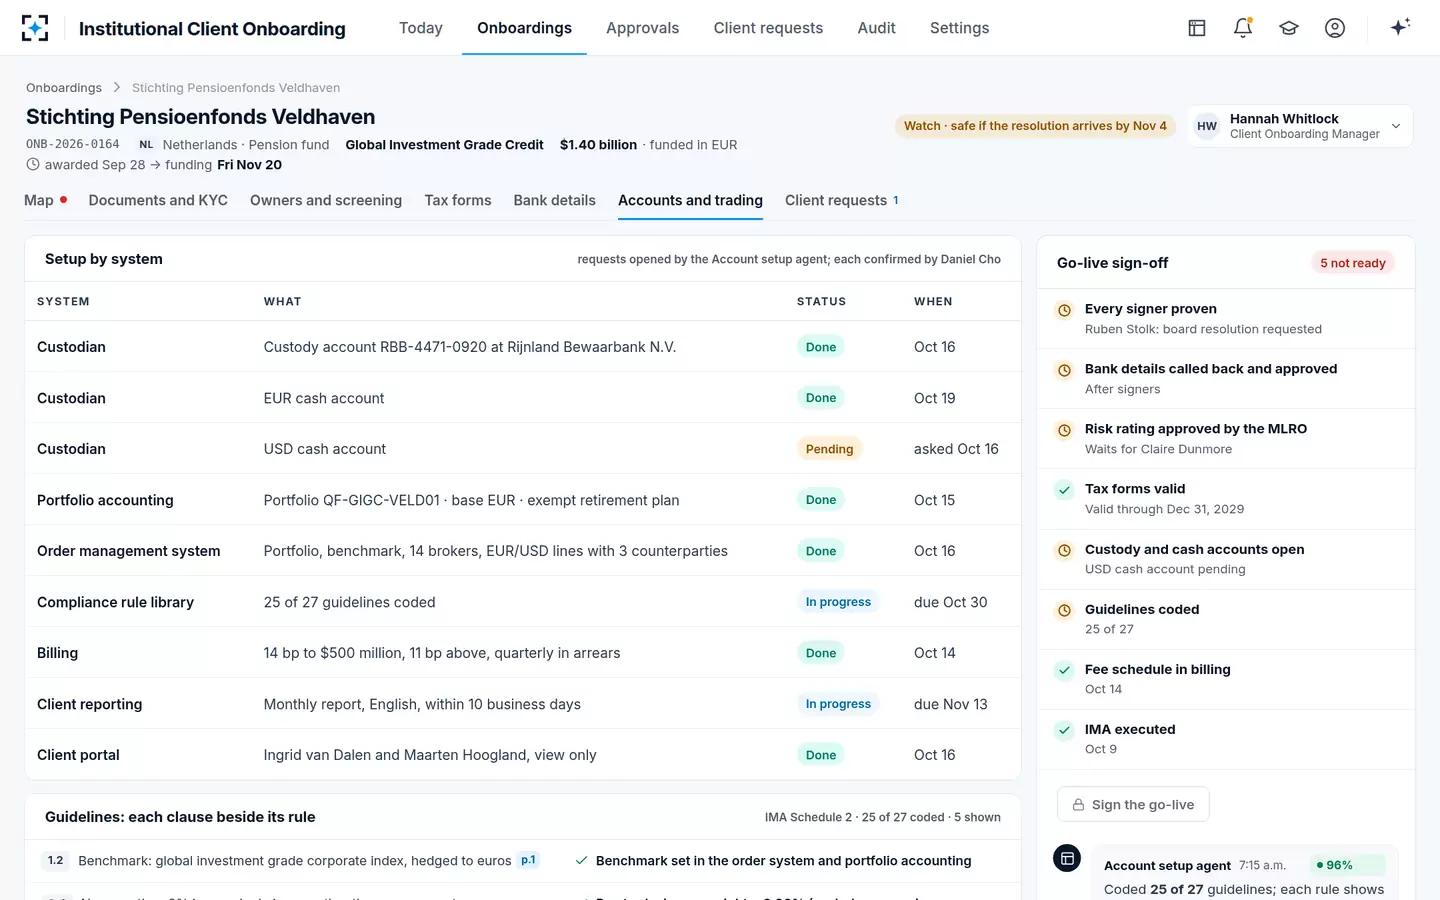Image resolution: width=1440 pixels, height=900 pixels.
Task: Click the WHEN column header
Action: coord(933,301)
